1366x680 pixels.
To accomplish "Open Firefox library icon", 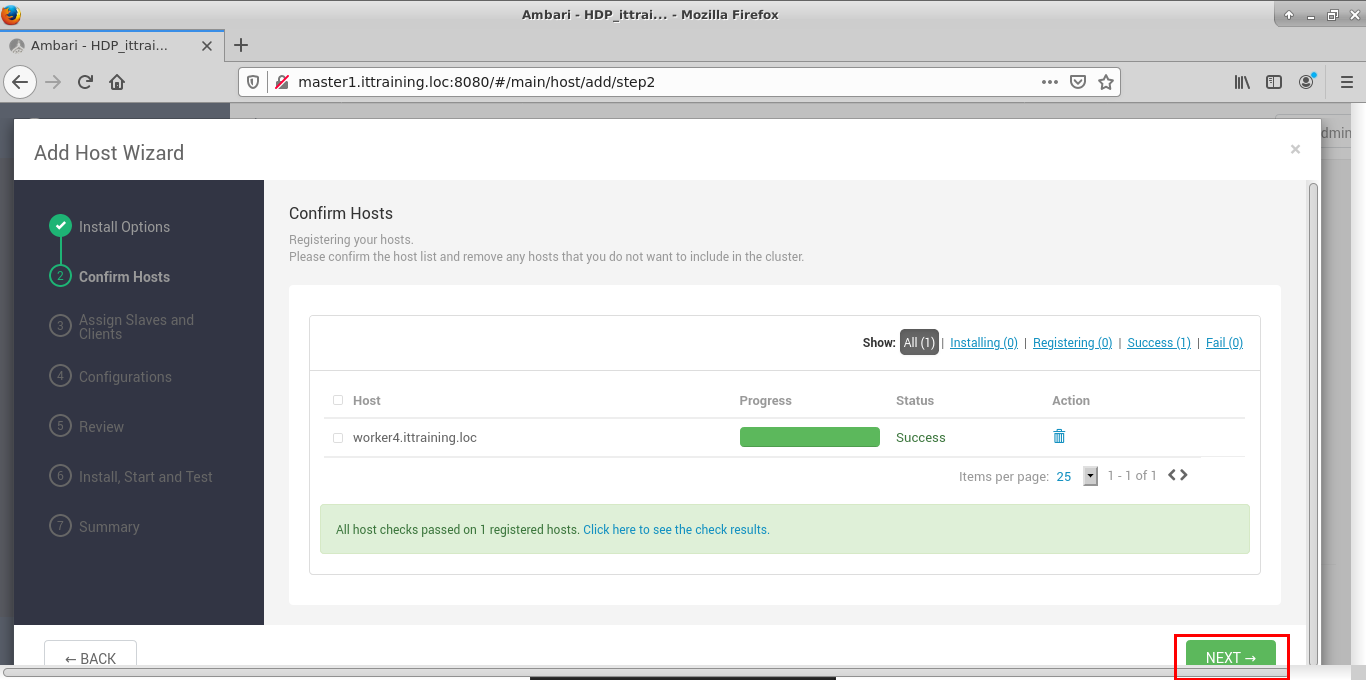I will (x=1242, y=82).
